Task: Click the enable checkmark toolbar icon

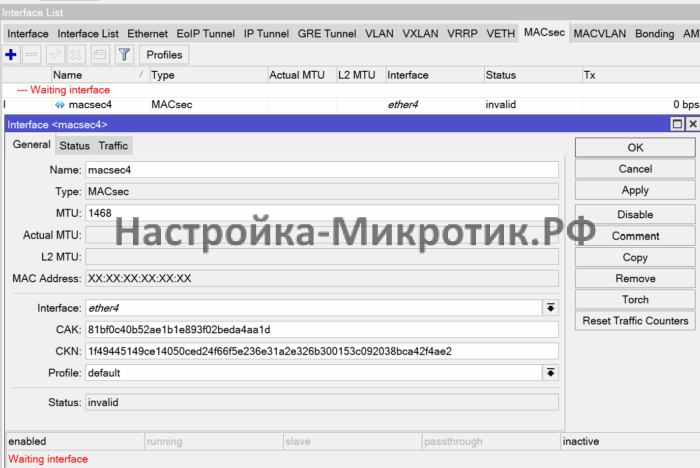Action: (x=55, y=55)
